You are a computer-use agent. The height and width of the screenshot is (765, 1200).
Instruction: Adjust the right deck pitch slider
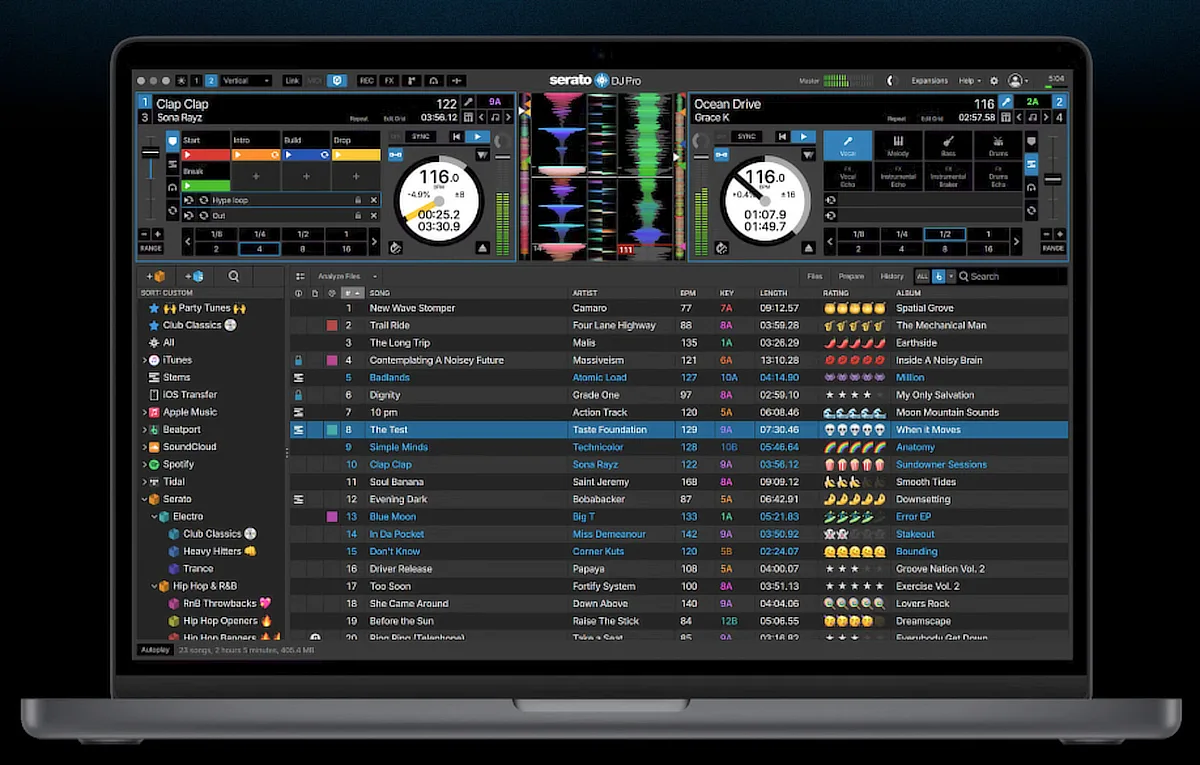point(1052,177)
